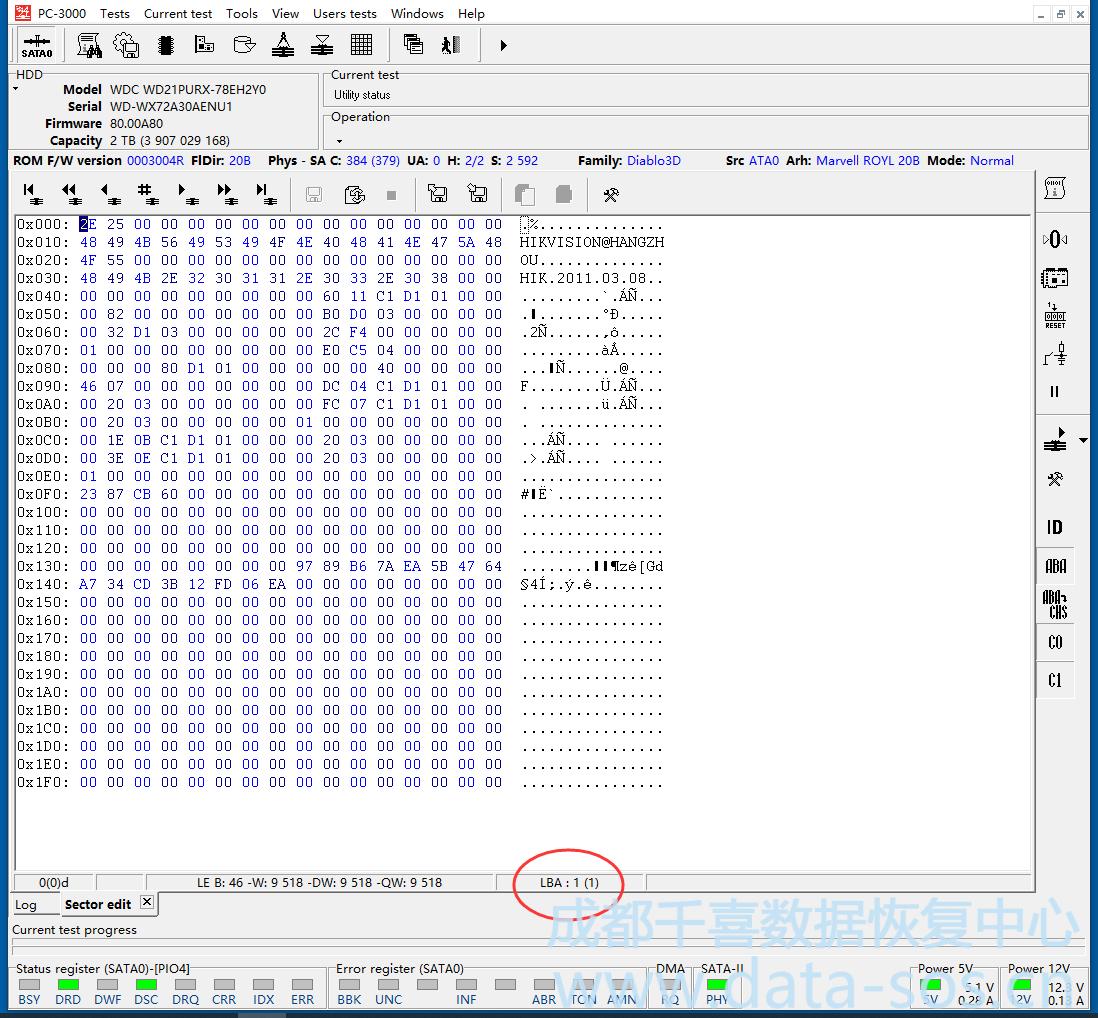
Task: Click the ROM F/W version 0003004R link
Action: 154,161
